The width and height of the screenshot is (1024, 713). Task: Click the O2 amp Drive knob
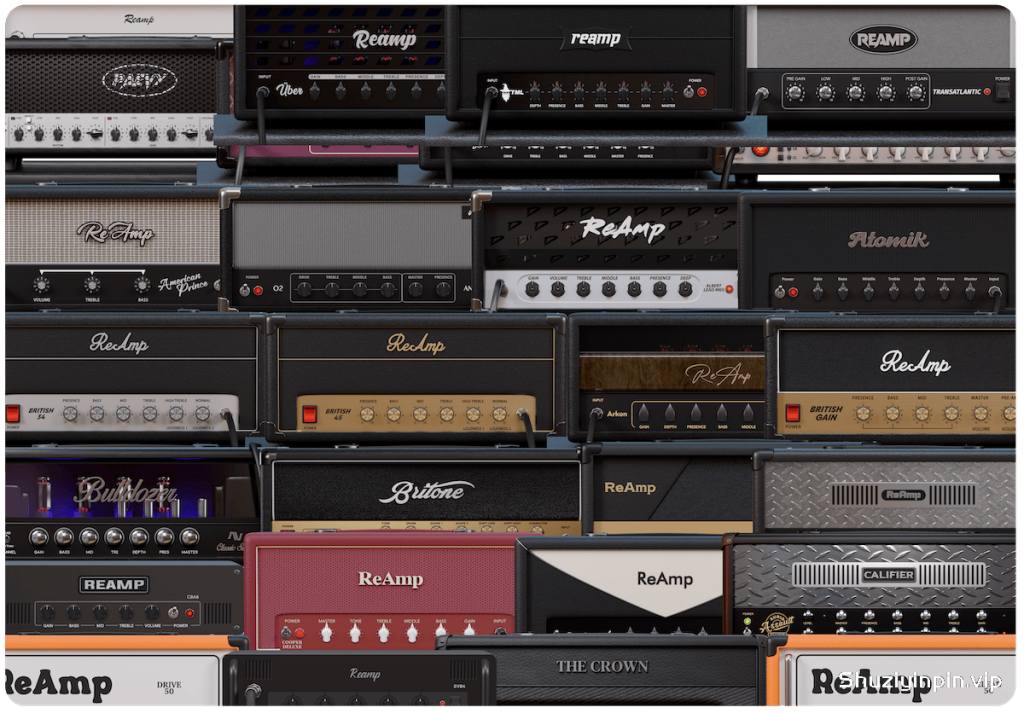point(304,290)
